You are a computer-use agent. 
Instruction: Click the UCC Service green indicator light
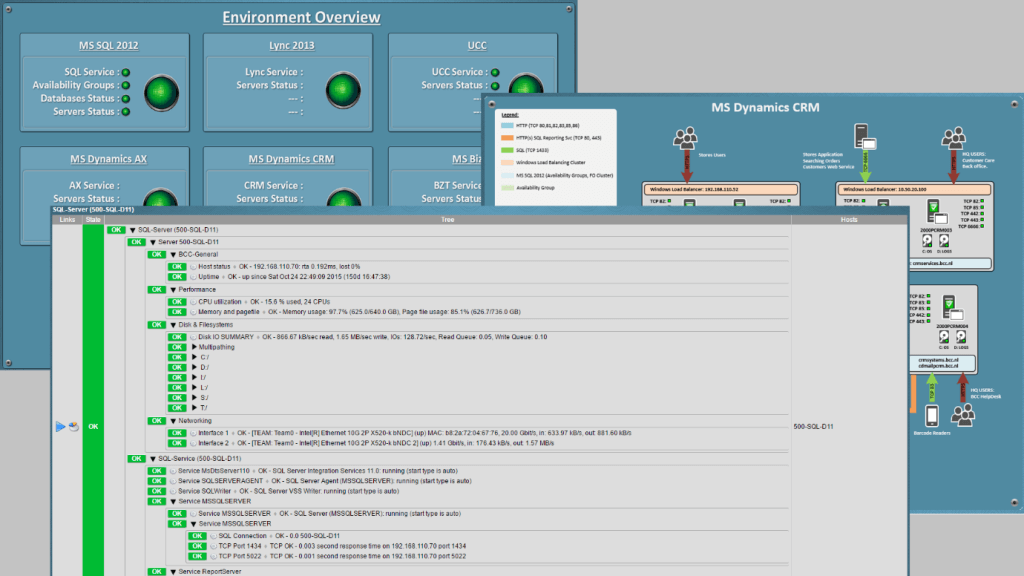(x=495, y=72)
